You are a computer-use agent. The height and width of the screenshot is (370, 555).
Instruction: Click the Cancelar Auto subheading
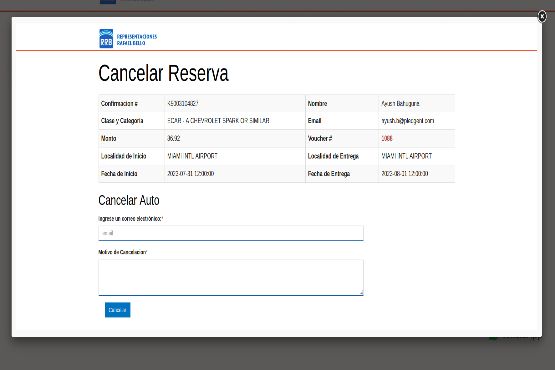click(129, 200)
